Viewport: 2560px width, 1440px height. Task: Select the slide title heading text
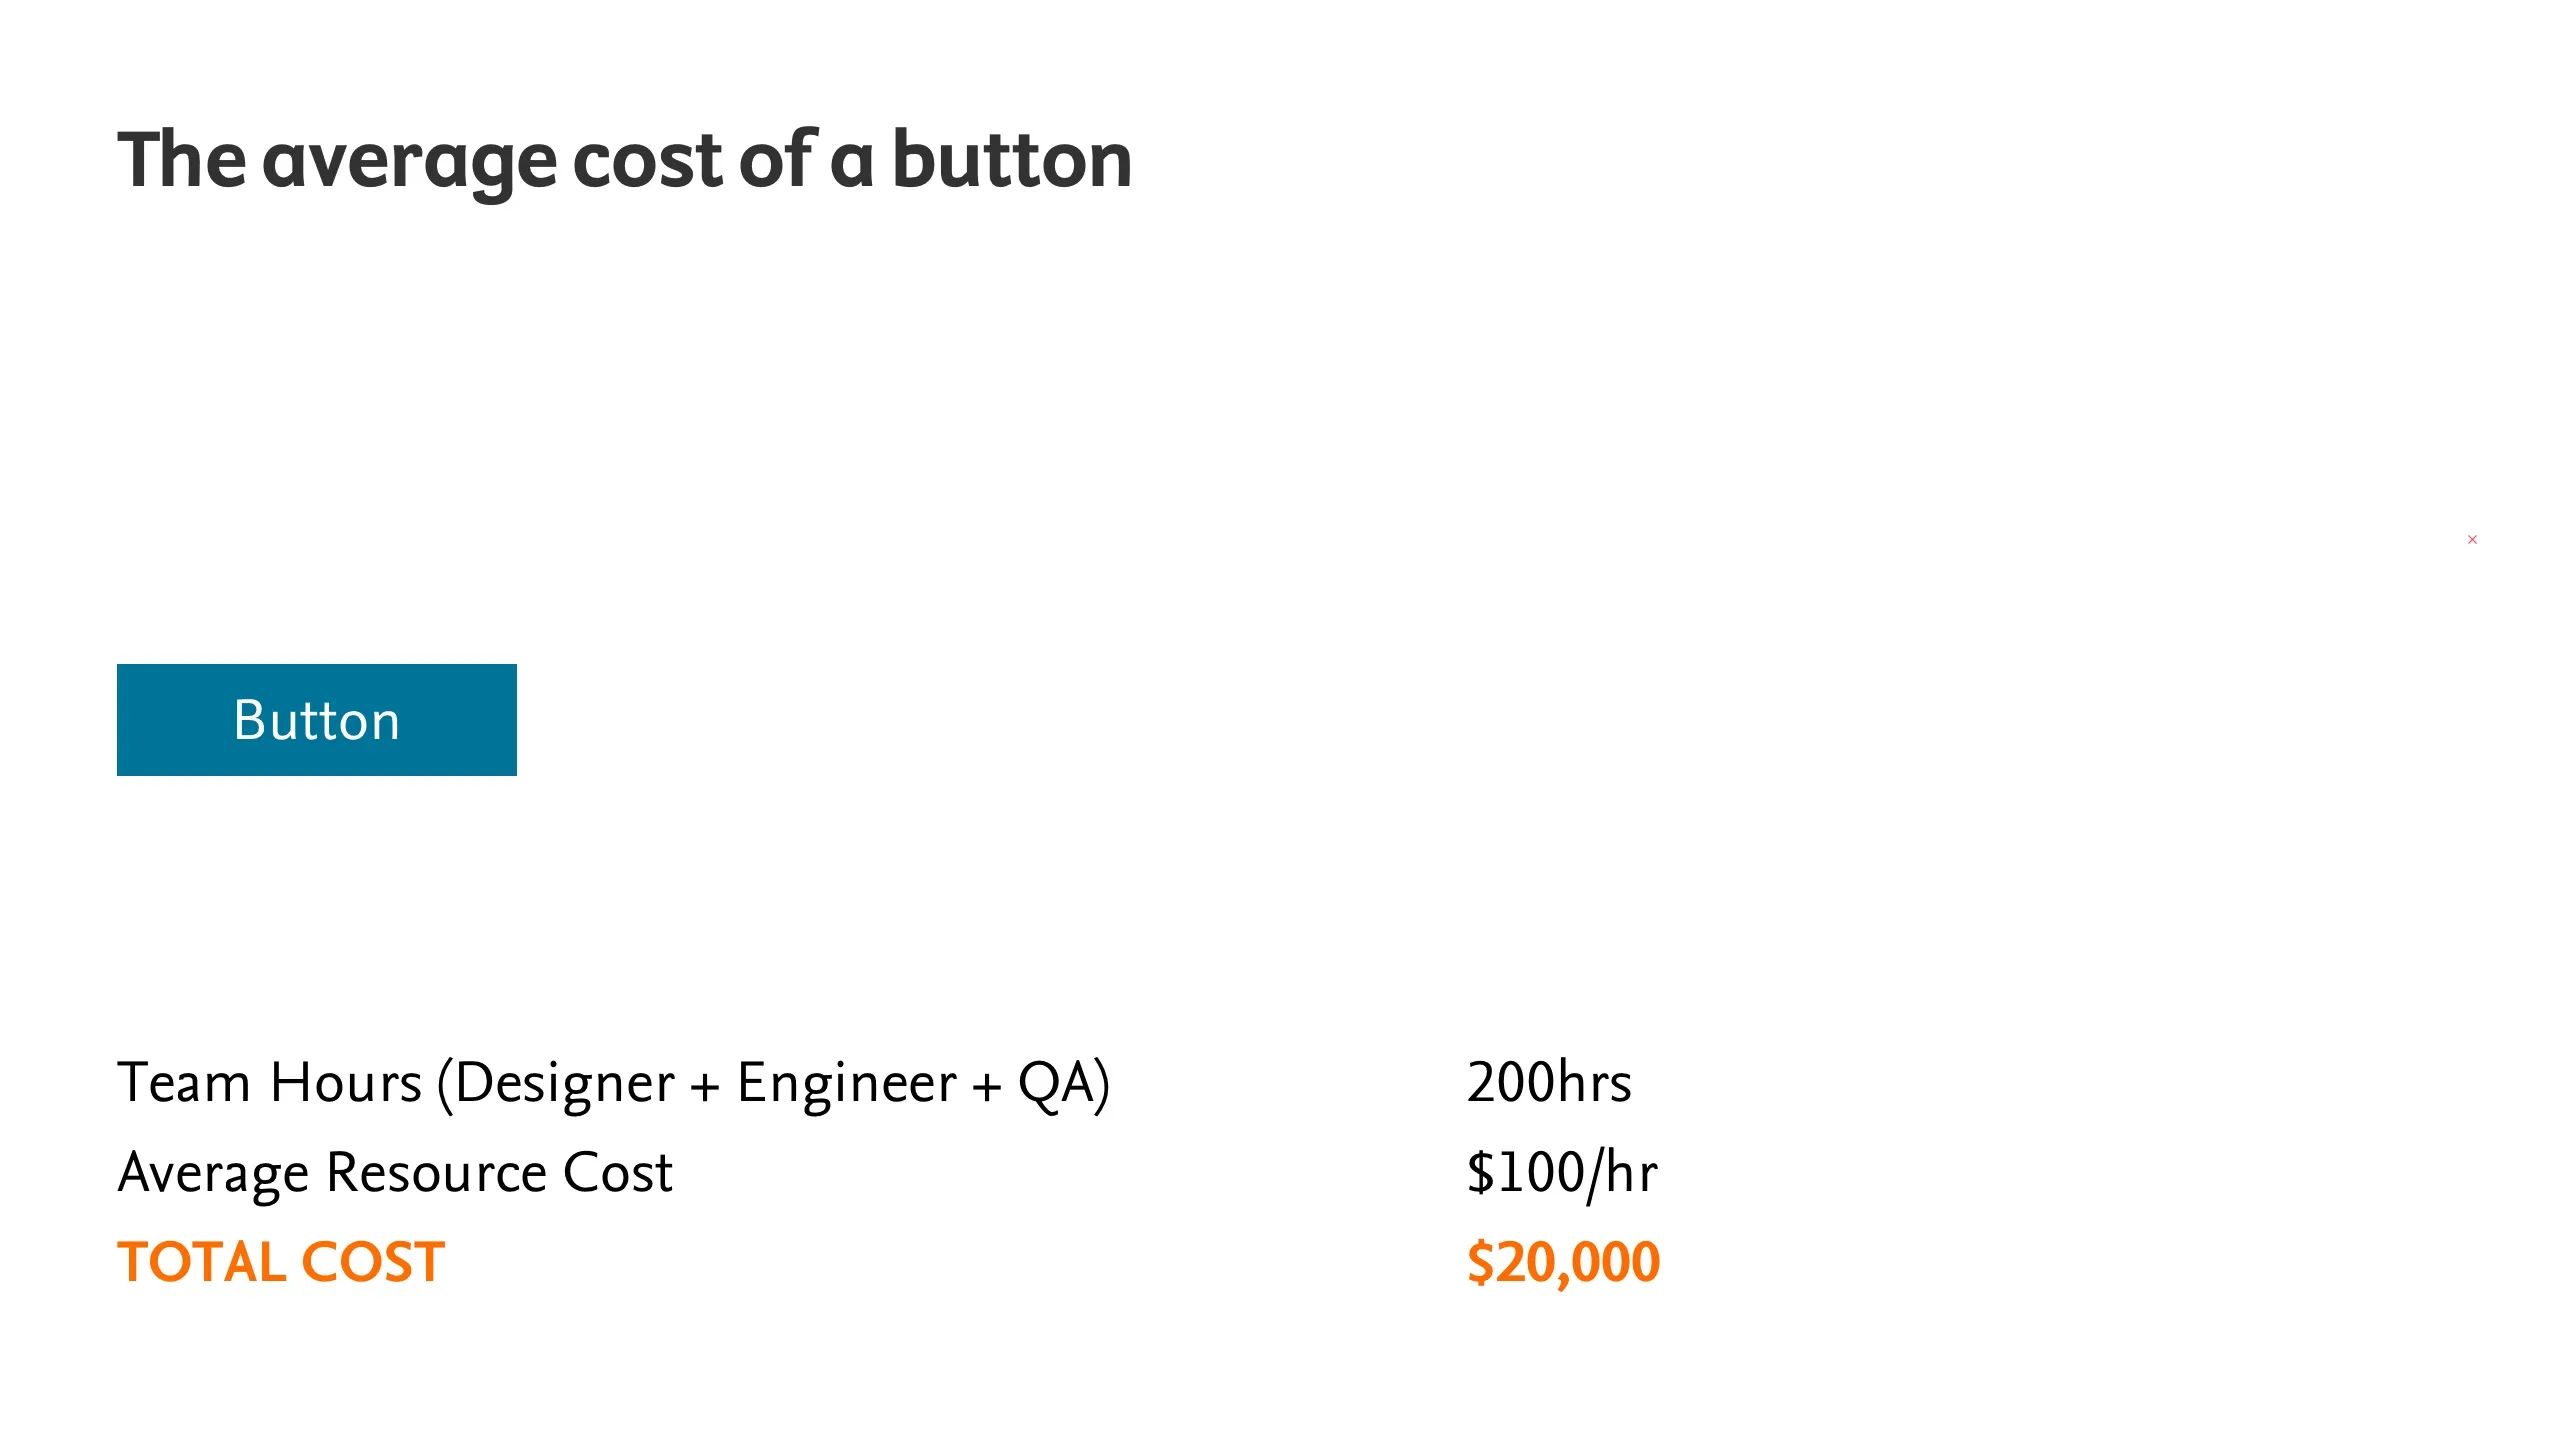point(625,160)
